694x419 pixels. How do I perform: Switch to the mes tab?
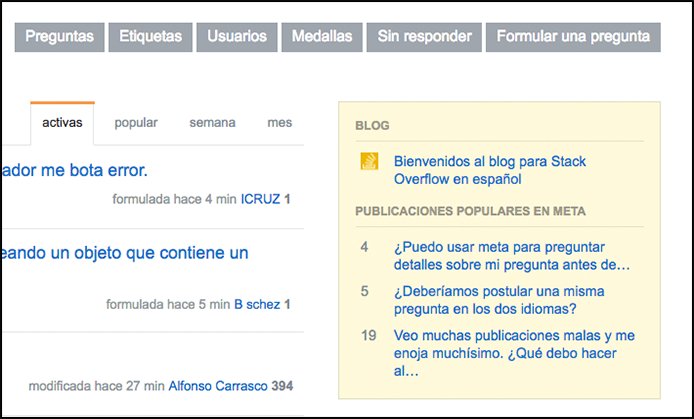(x=280, y=123)
